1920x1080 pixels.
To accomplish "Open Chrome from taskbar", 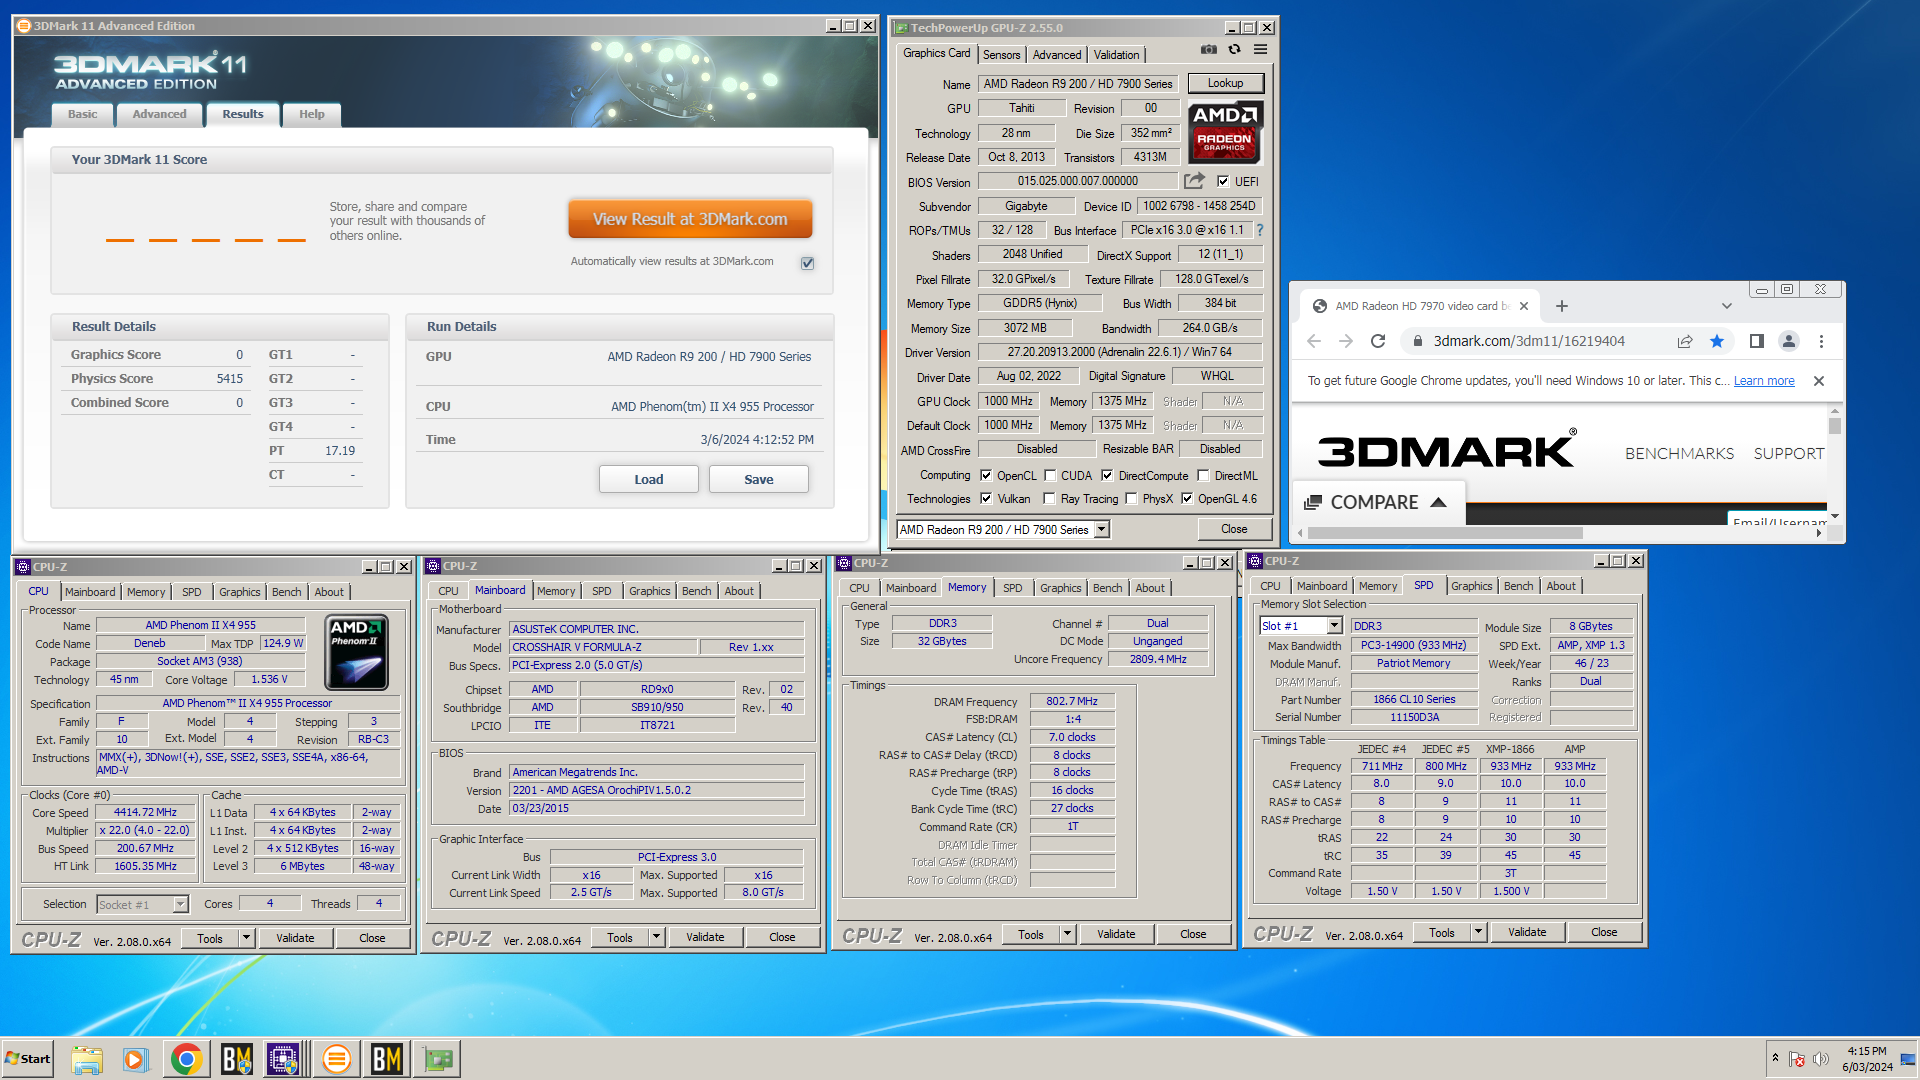I will (x=186, y=1059).
